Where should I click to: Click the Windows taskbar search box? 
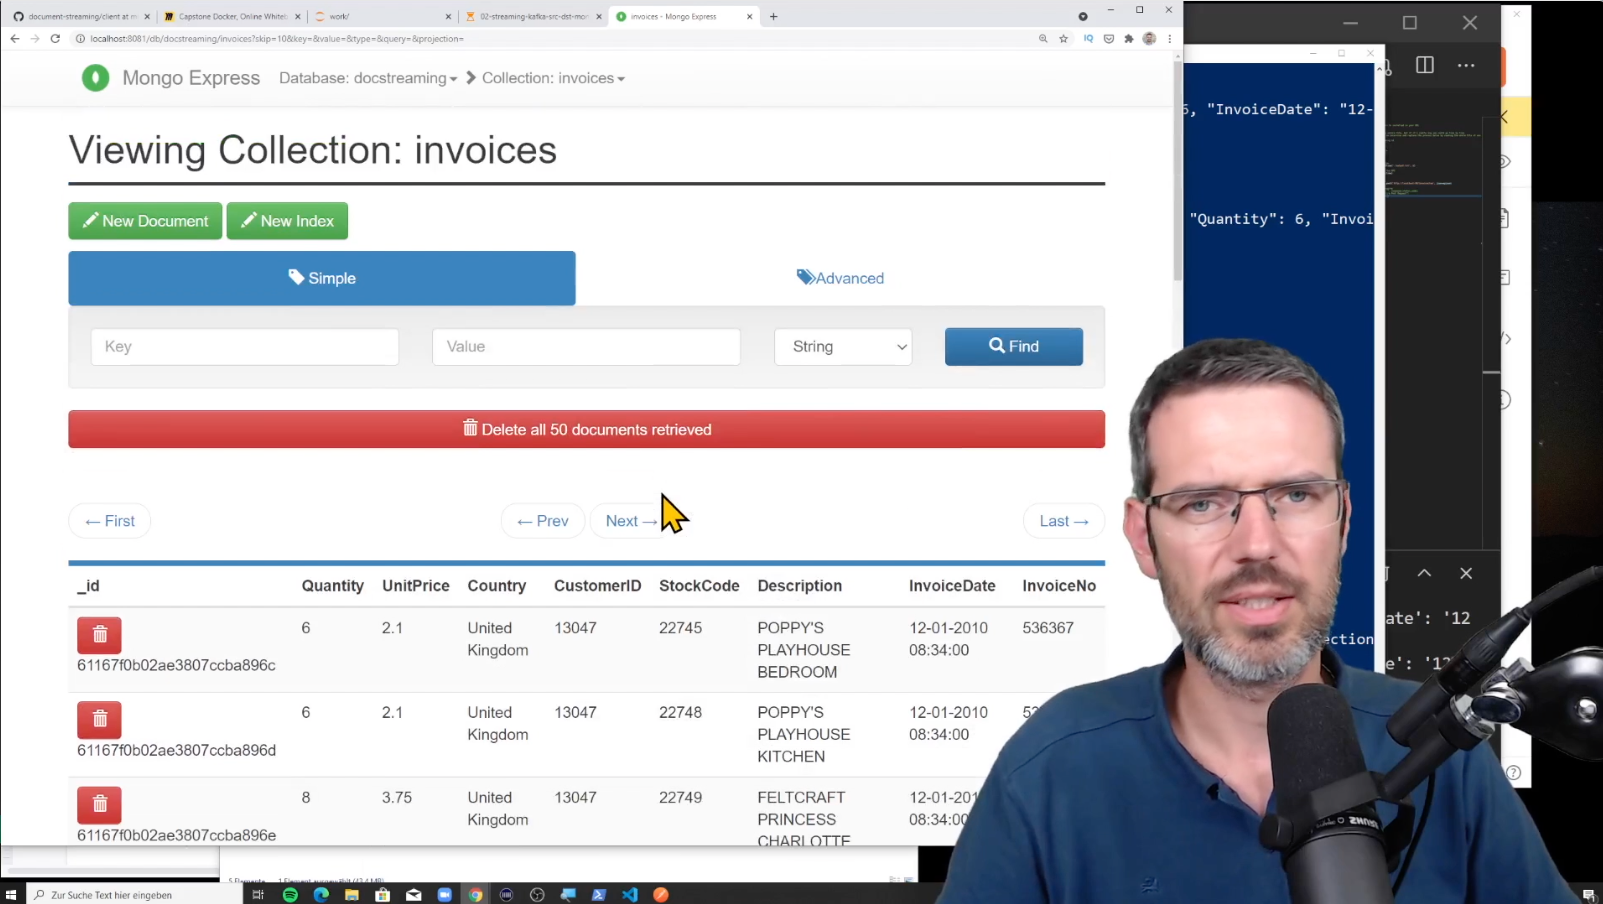coord(134,895)
